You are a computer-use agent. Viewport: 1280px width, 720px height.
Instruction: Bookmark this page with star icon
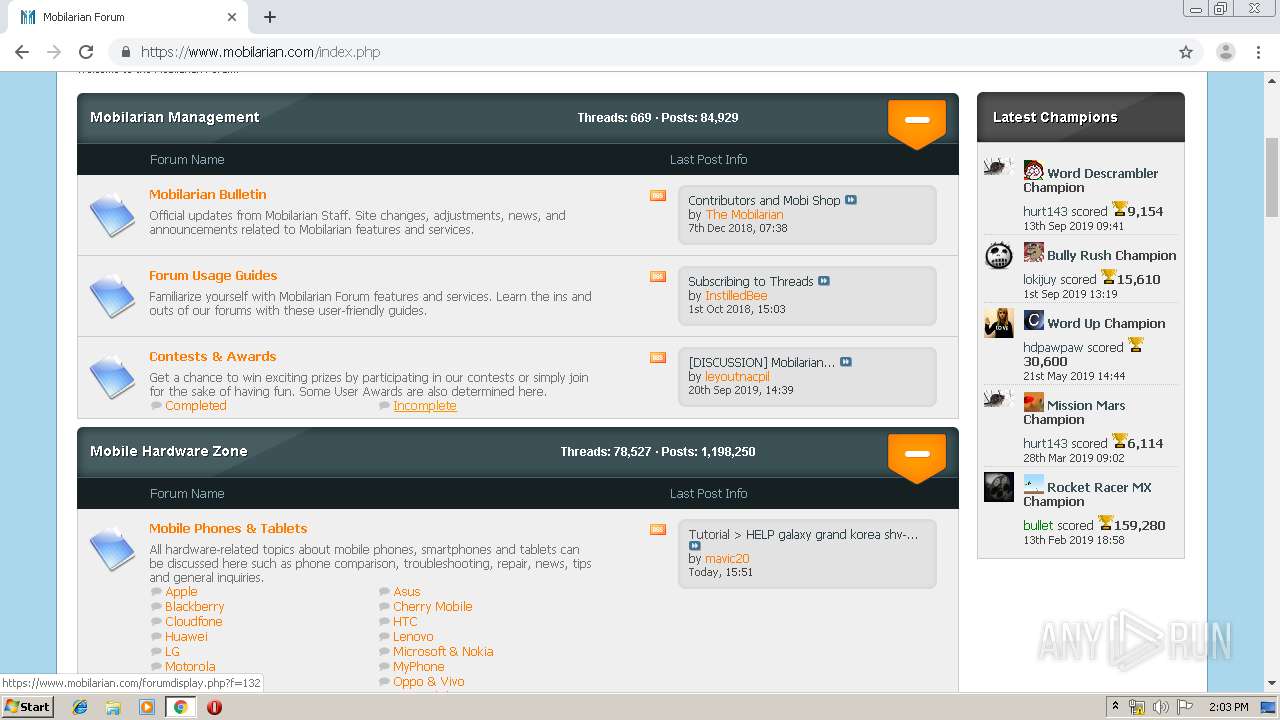point(1186,52)
